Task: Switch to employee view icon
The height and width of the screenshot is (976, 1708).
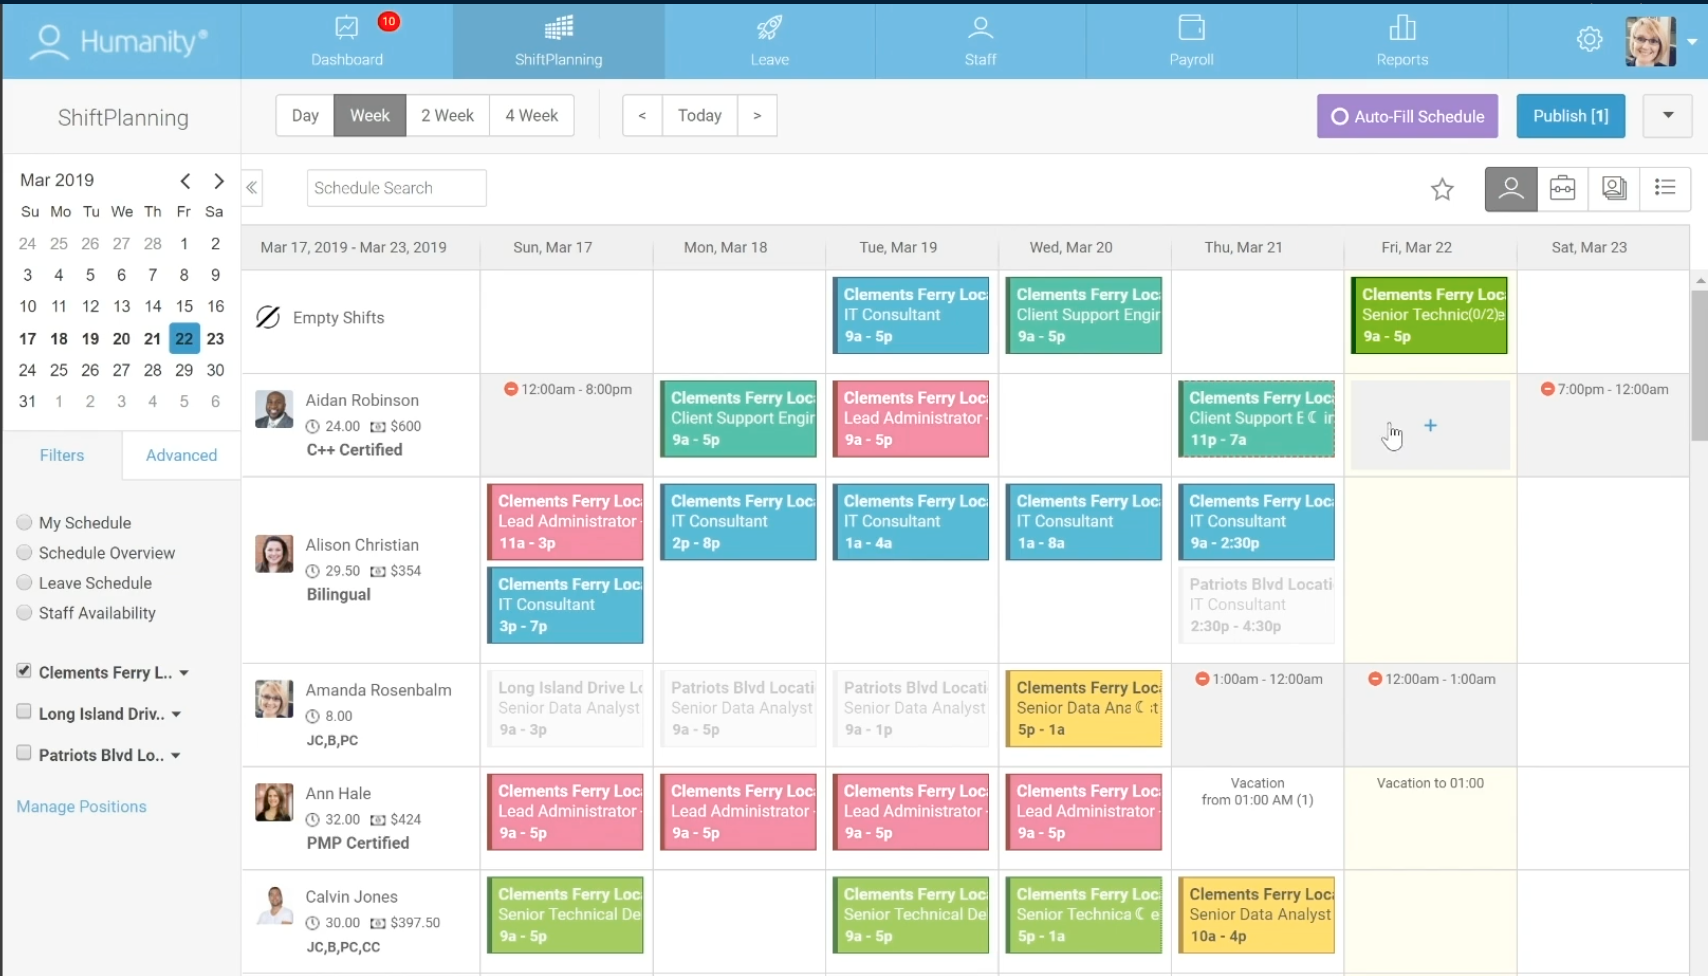Action: [1511, 188]
